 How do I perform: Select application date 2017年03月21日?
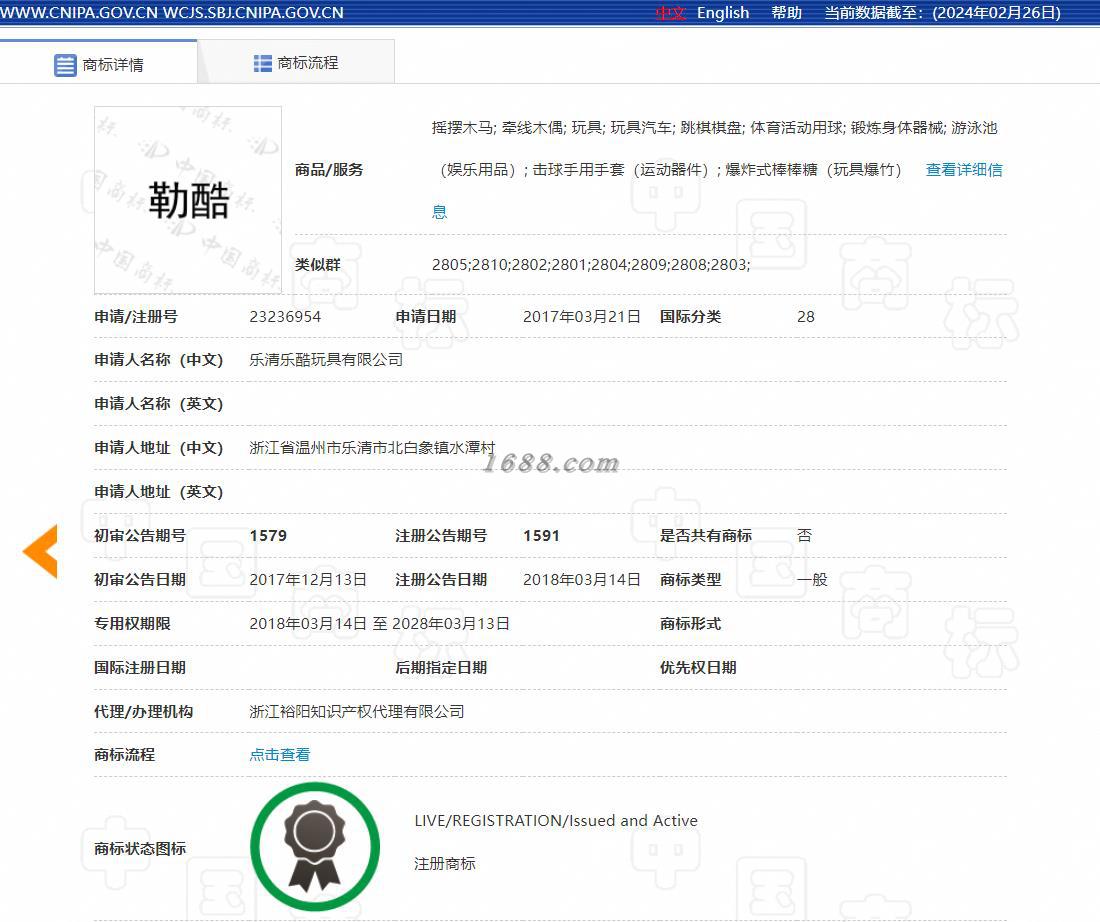point(582,317)
